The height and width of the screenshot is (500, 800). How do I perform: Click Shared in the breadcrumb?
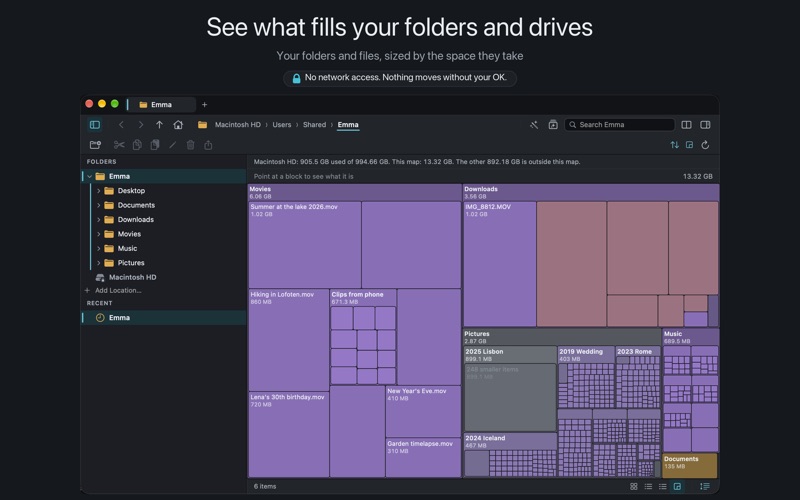(x=314, y=125)
